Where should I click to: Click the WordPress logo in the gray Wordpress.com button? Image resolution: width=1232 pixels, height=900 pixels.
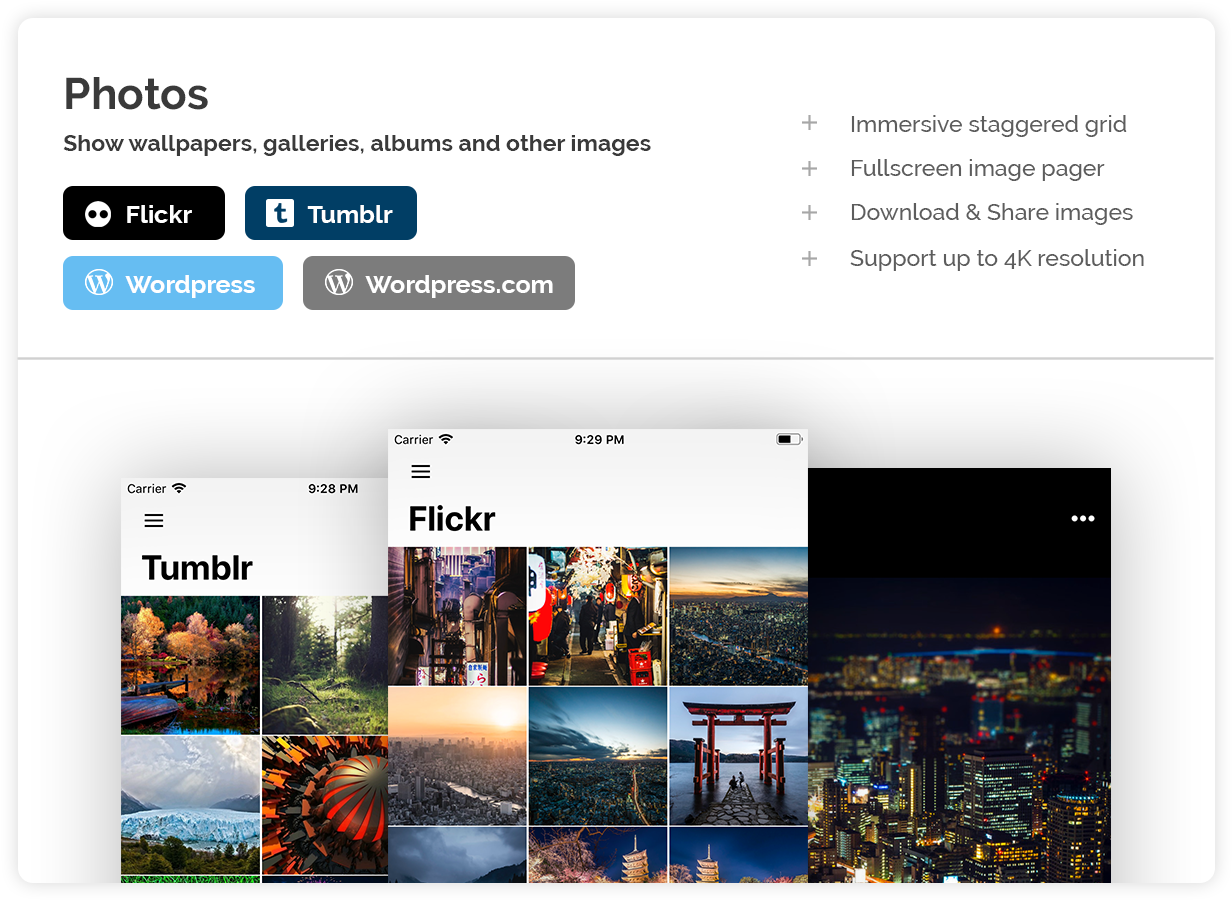(x=339, y=283)
